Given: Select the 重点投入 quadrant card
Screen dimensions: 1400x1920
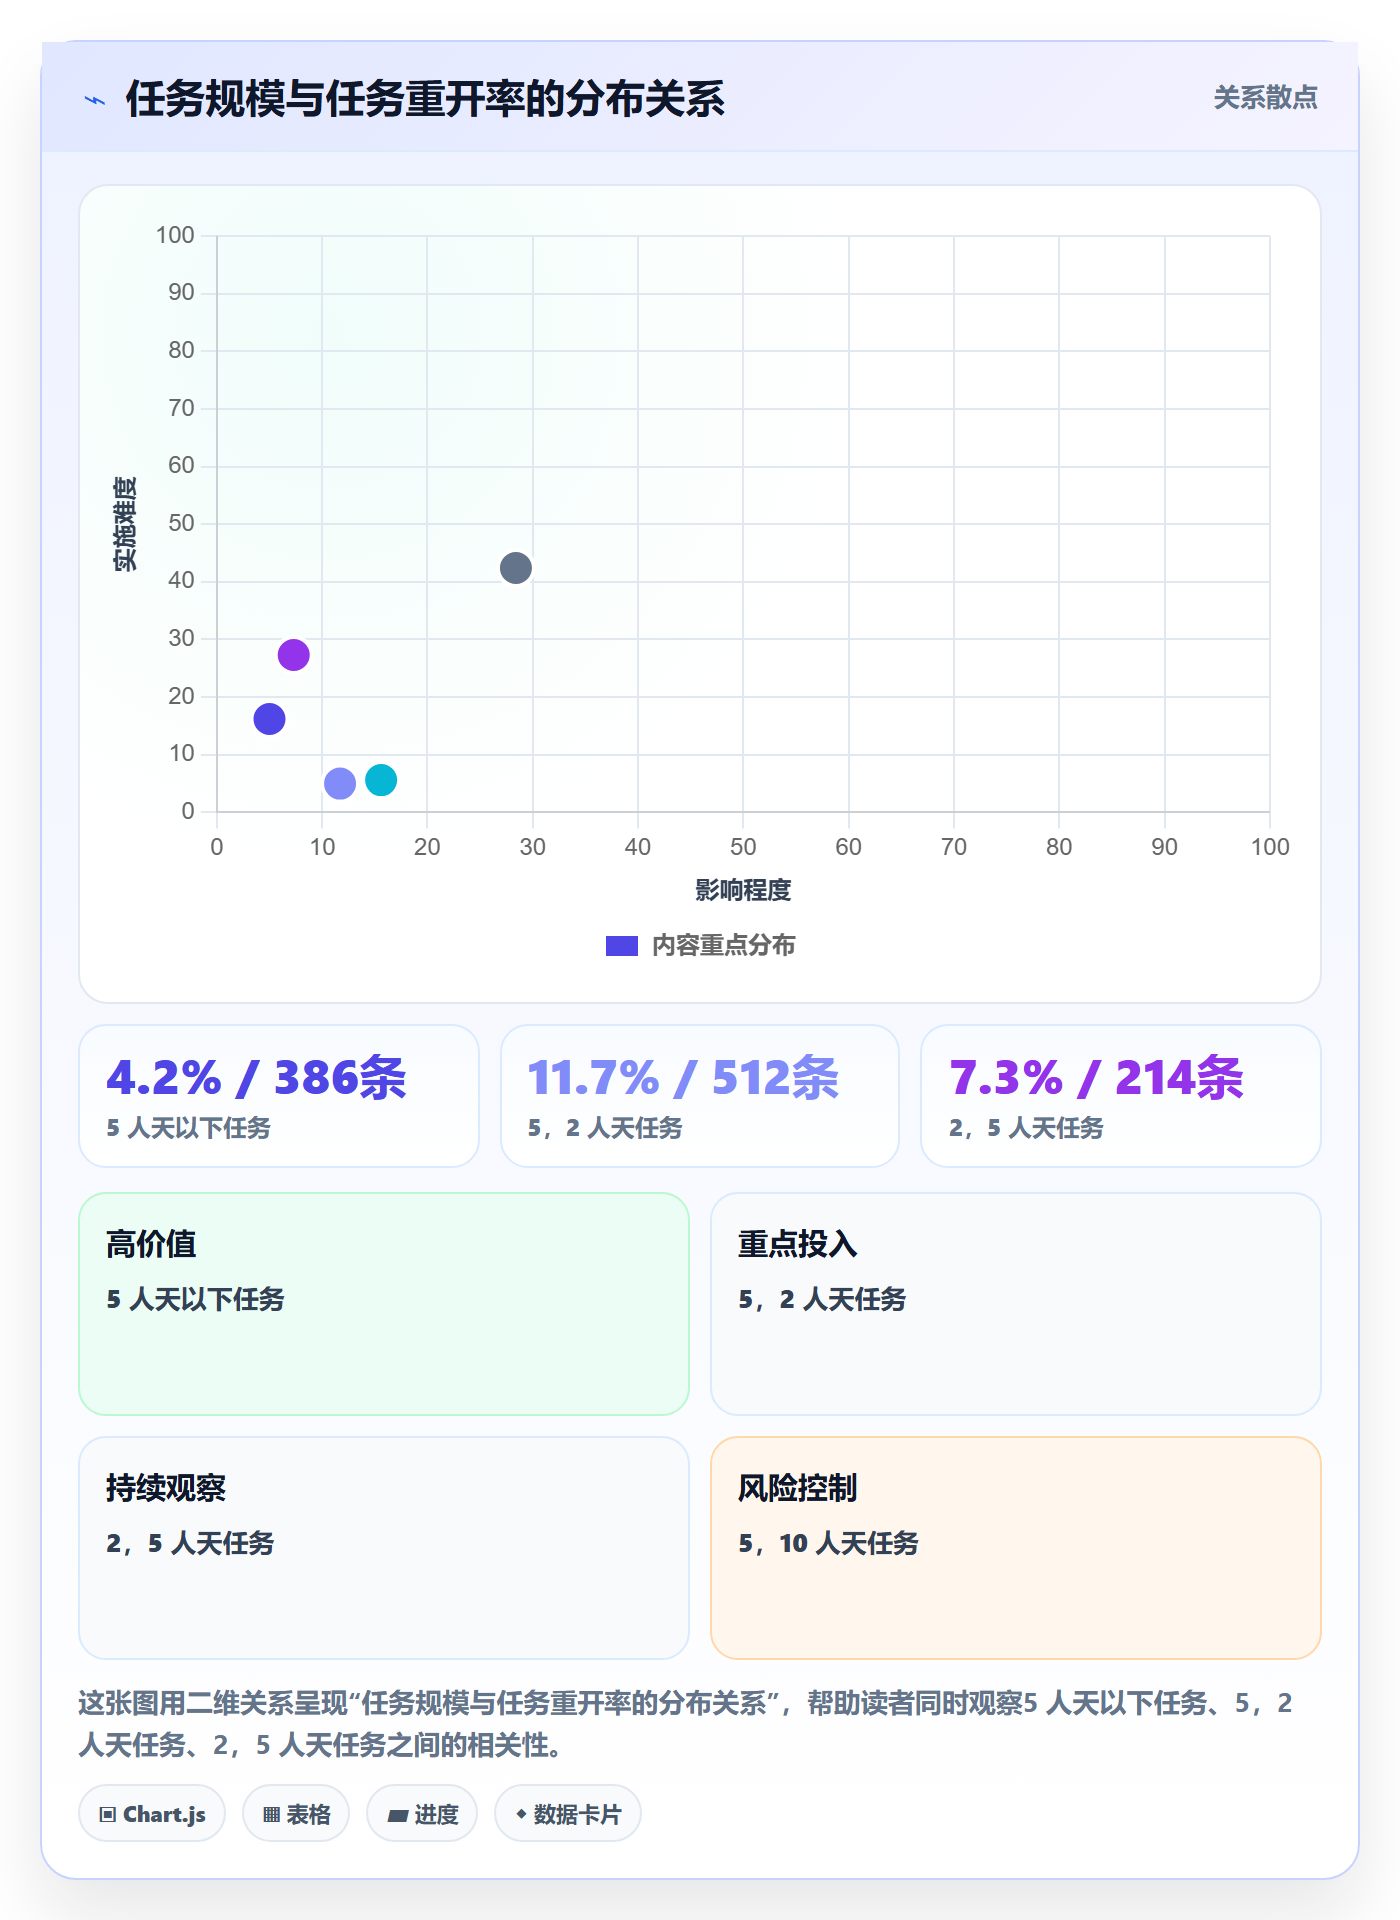Looking at the screenshot, I should coord(1016,1304).
